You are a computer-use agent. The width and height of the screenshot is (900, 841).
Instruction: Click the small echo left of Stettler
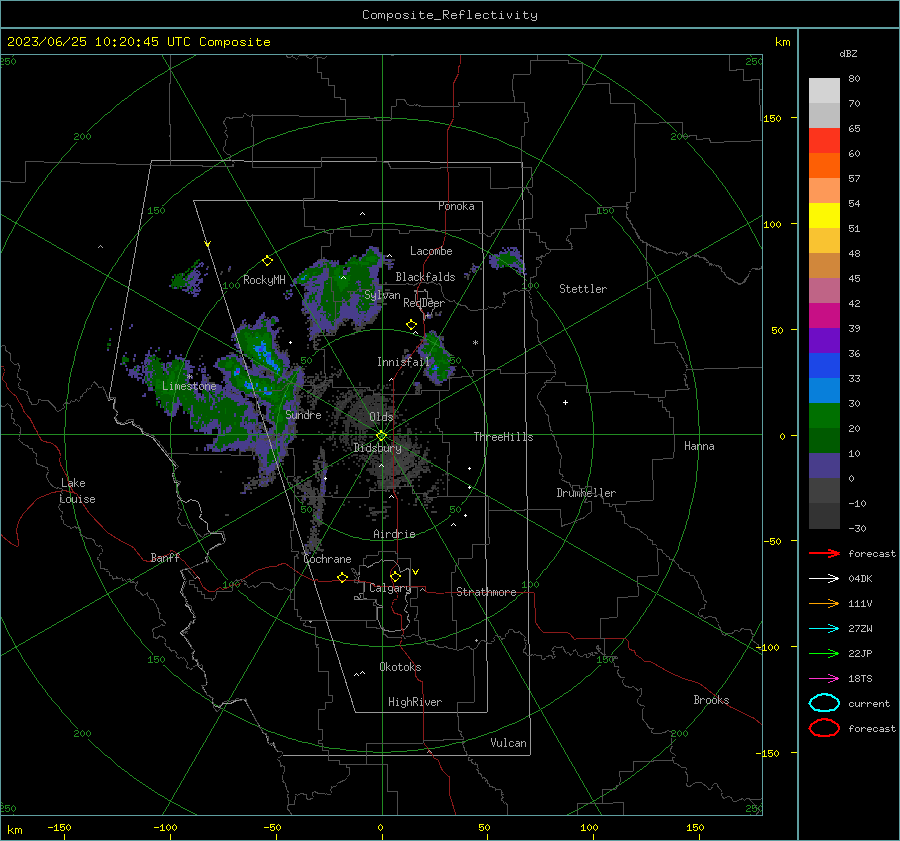click(x=507, y=259)
